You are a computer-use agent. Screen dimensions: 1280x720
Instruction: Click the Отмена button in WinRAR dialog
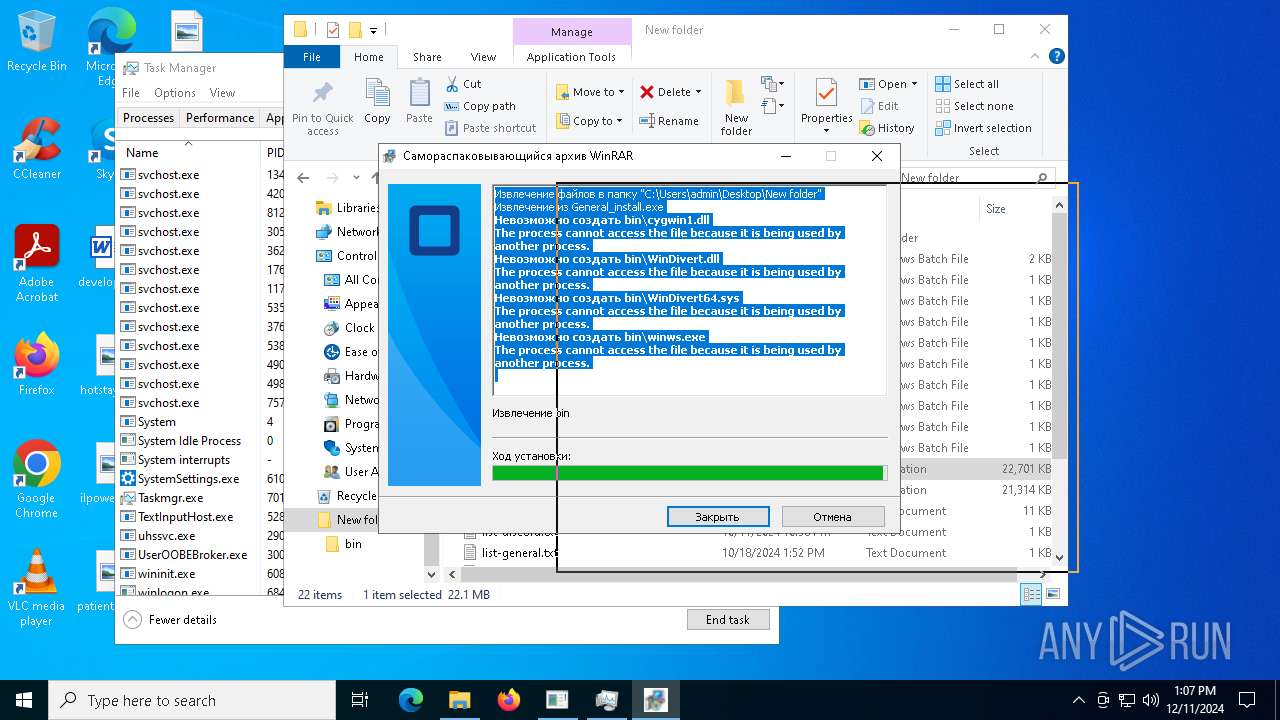coord(832,517)
